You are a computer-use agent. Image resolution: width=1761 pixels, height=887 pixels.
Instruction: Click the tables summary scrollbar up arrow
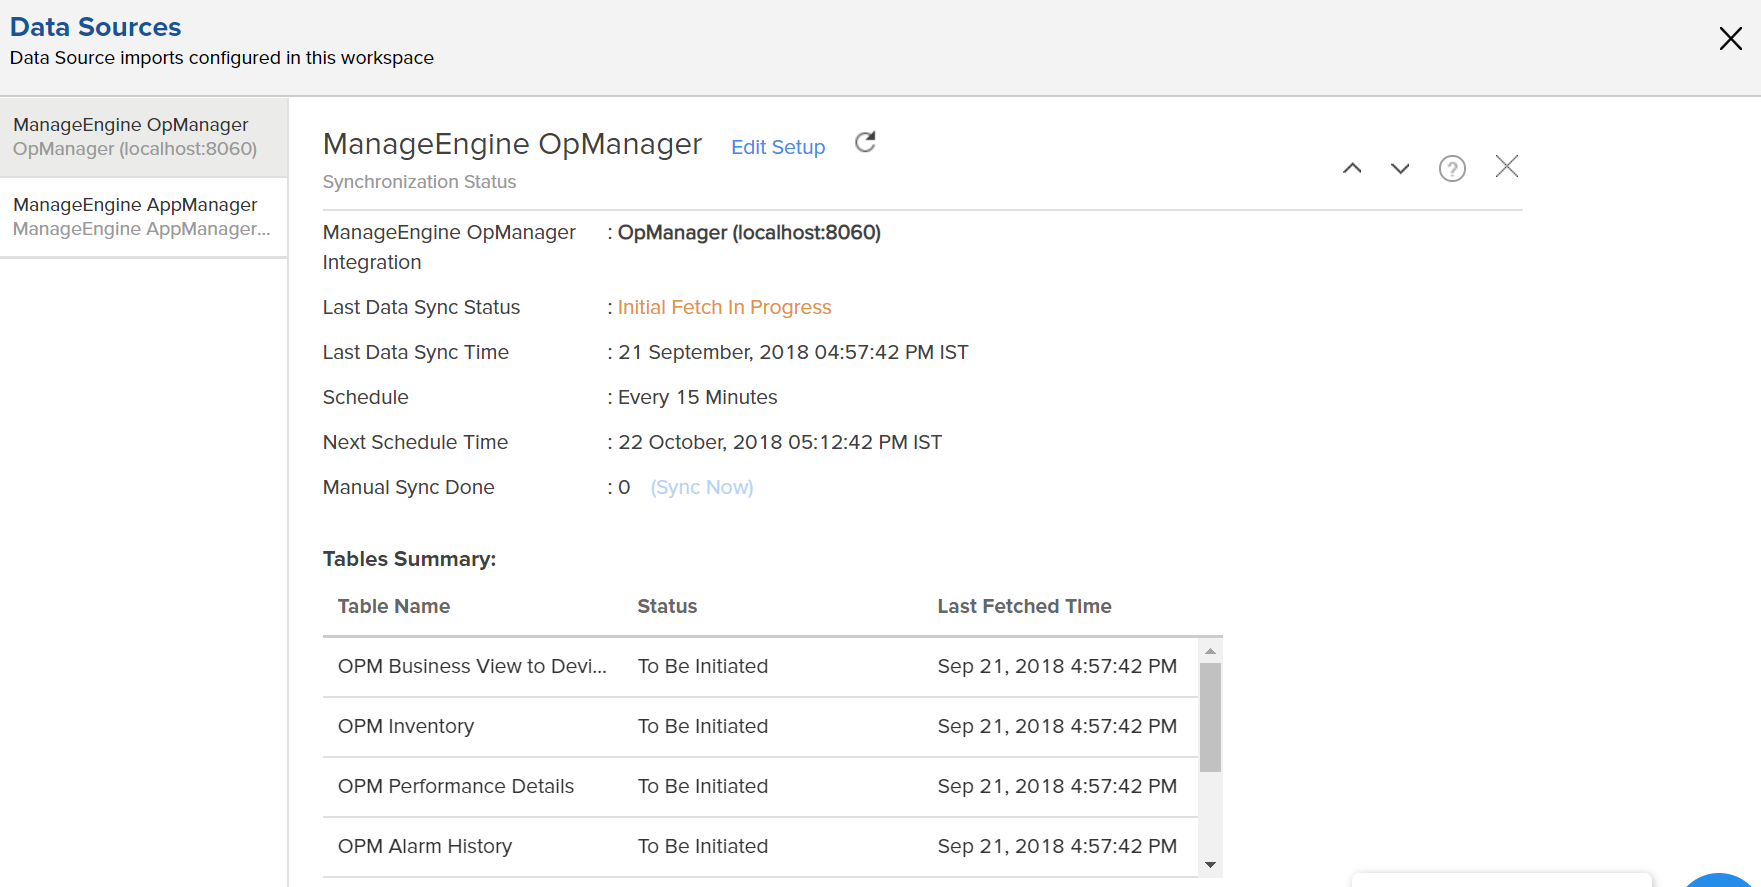(x=1210, y=651)
